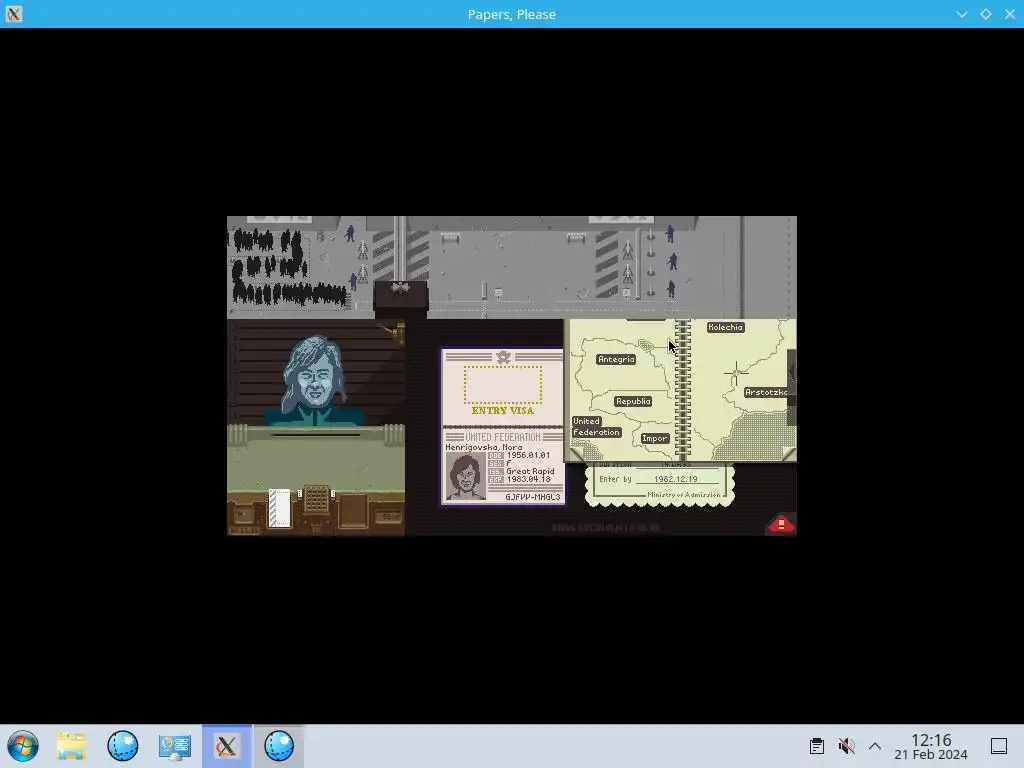Open the clock showing 12:16

click(931, 746)
